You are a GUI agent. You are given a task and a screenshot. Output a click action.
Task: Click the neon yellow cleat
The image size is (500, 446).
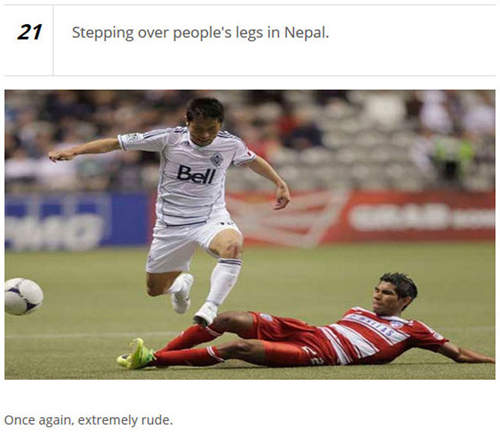coord(136,355)
